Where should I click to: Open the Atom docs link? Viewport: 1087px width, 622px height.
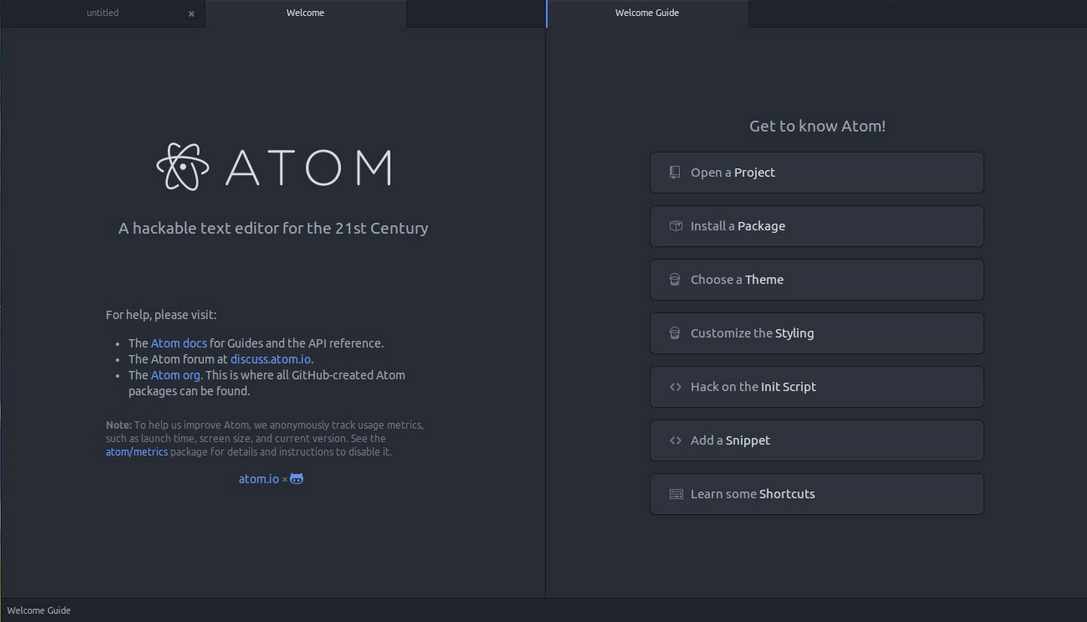pos(177,342)
